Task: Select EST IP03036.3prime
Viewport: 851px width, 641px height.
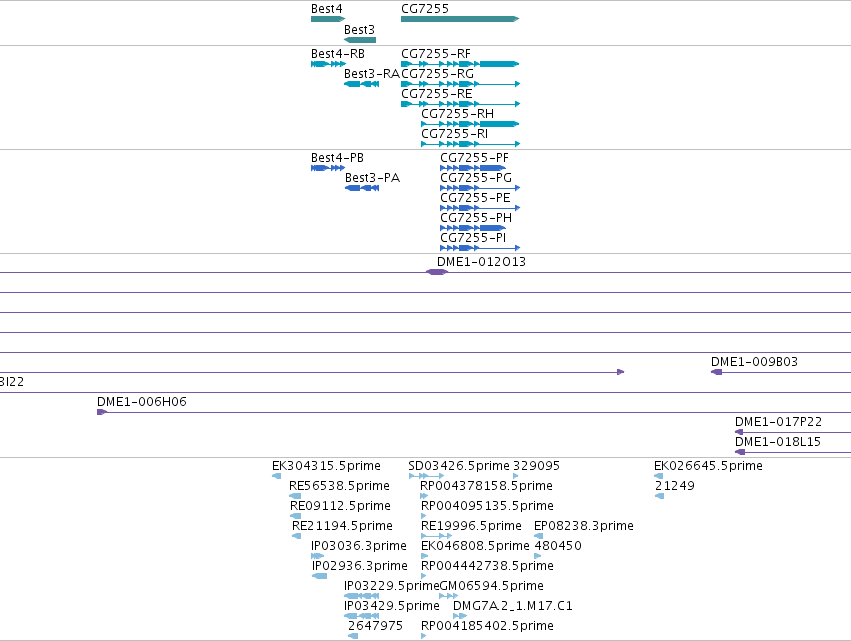Action: coord(317,556)
